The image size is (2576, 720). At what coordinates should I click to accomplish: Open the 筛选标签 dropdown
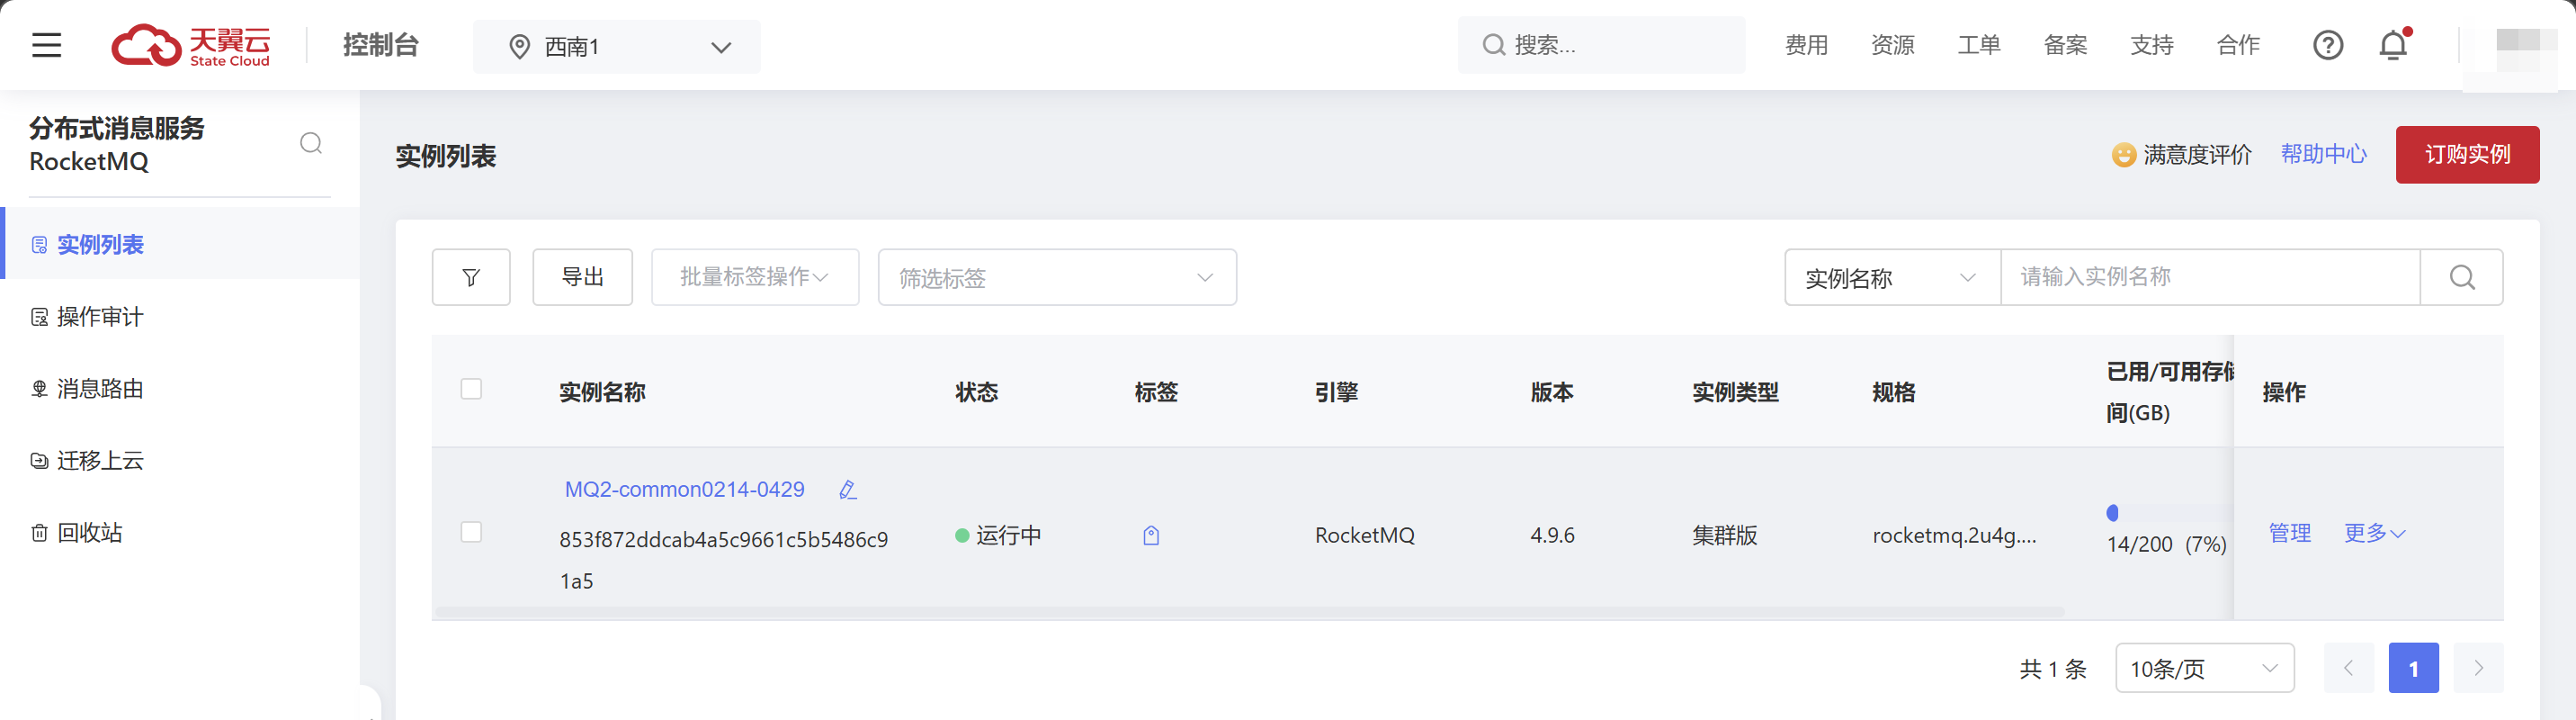pyautogui.click(x=1056, y=278)
